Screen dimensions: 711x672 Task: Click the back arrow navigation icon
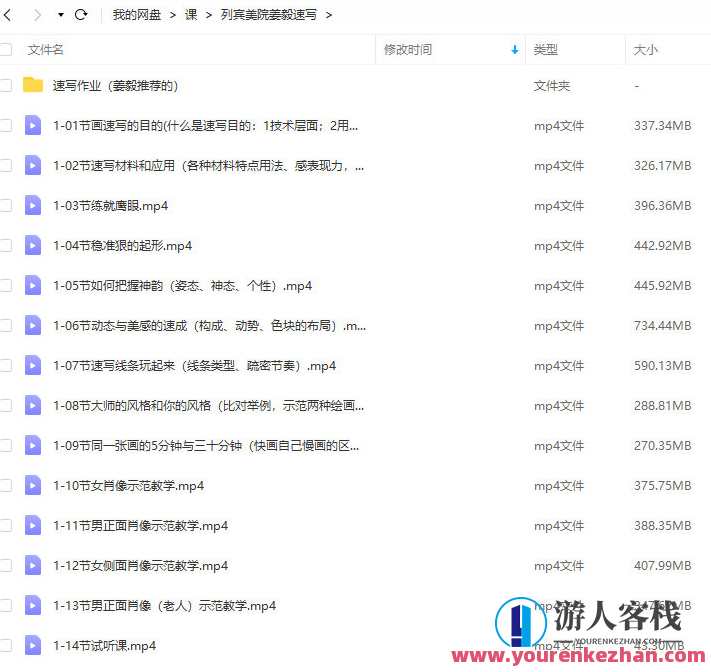pyautogui.click(x=9, y=15)
